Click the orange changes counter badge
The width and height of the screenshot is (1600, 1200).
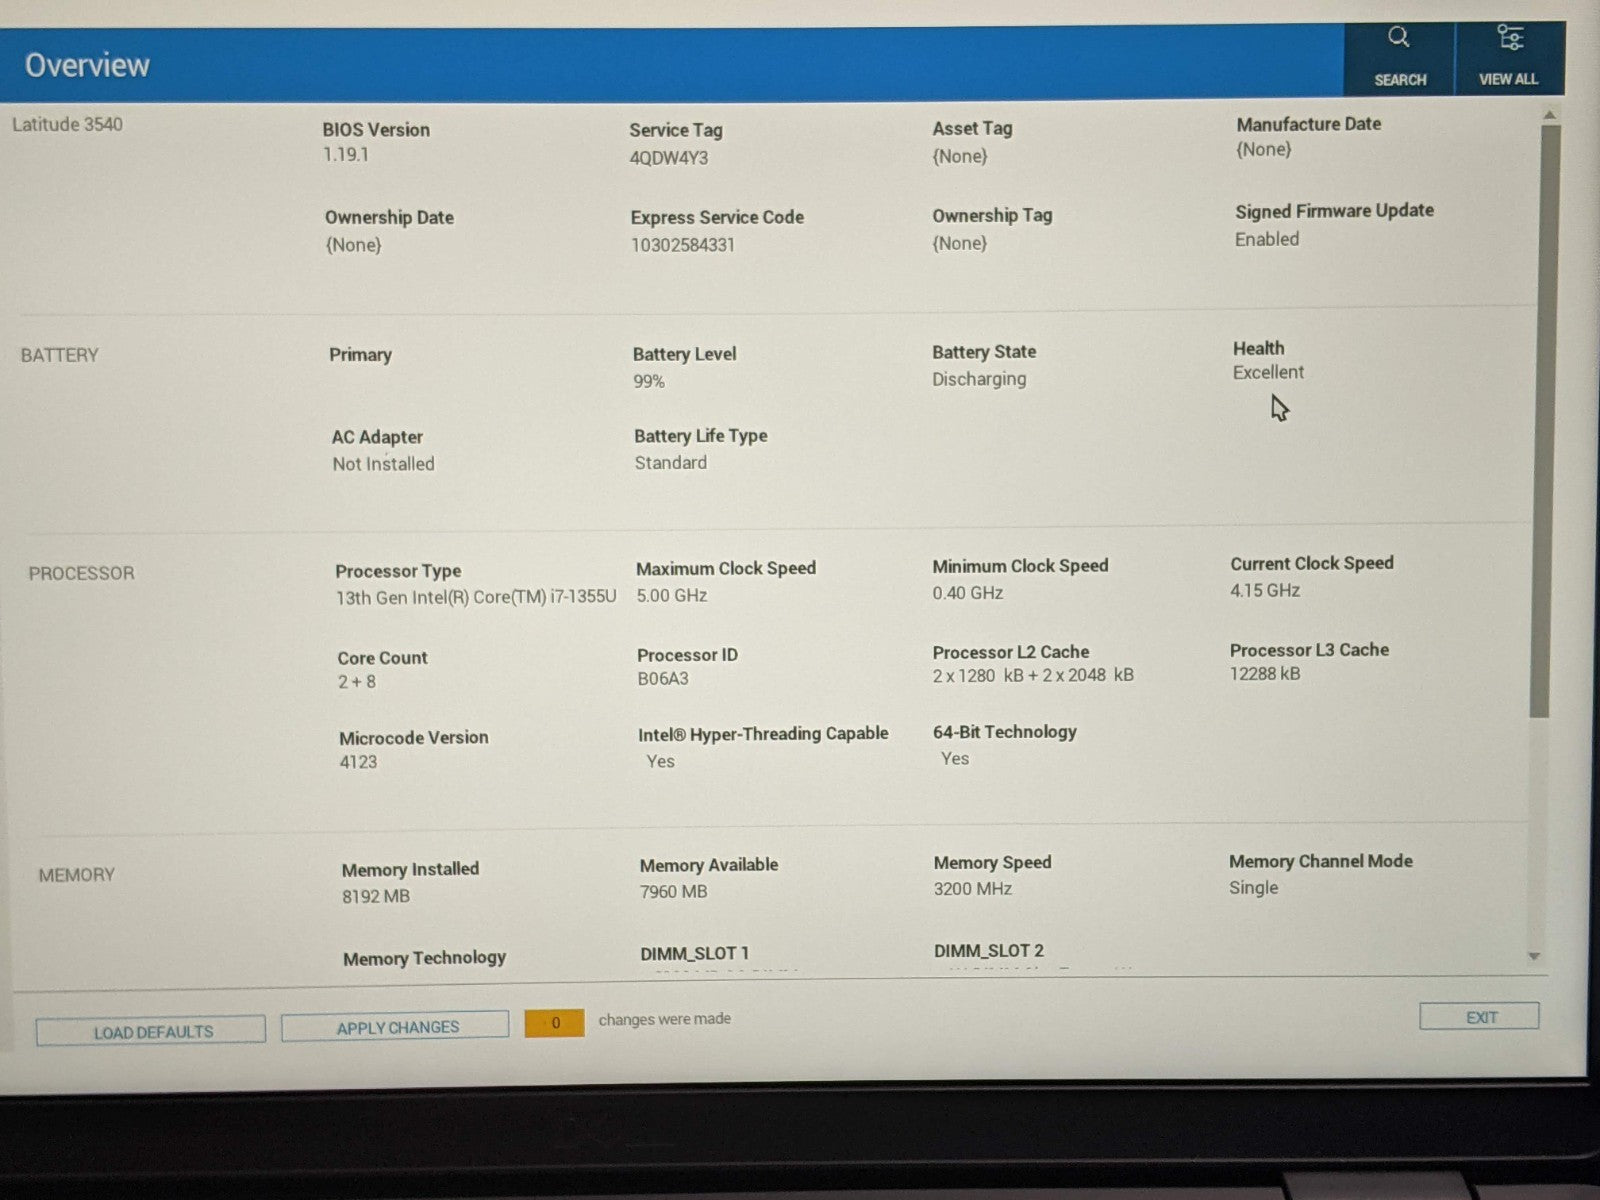pos(554,1023)
